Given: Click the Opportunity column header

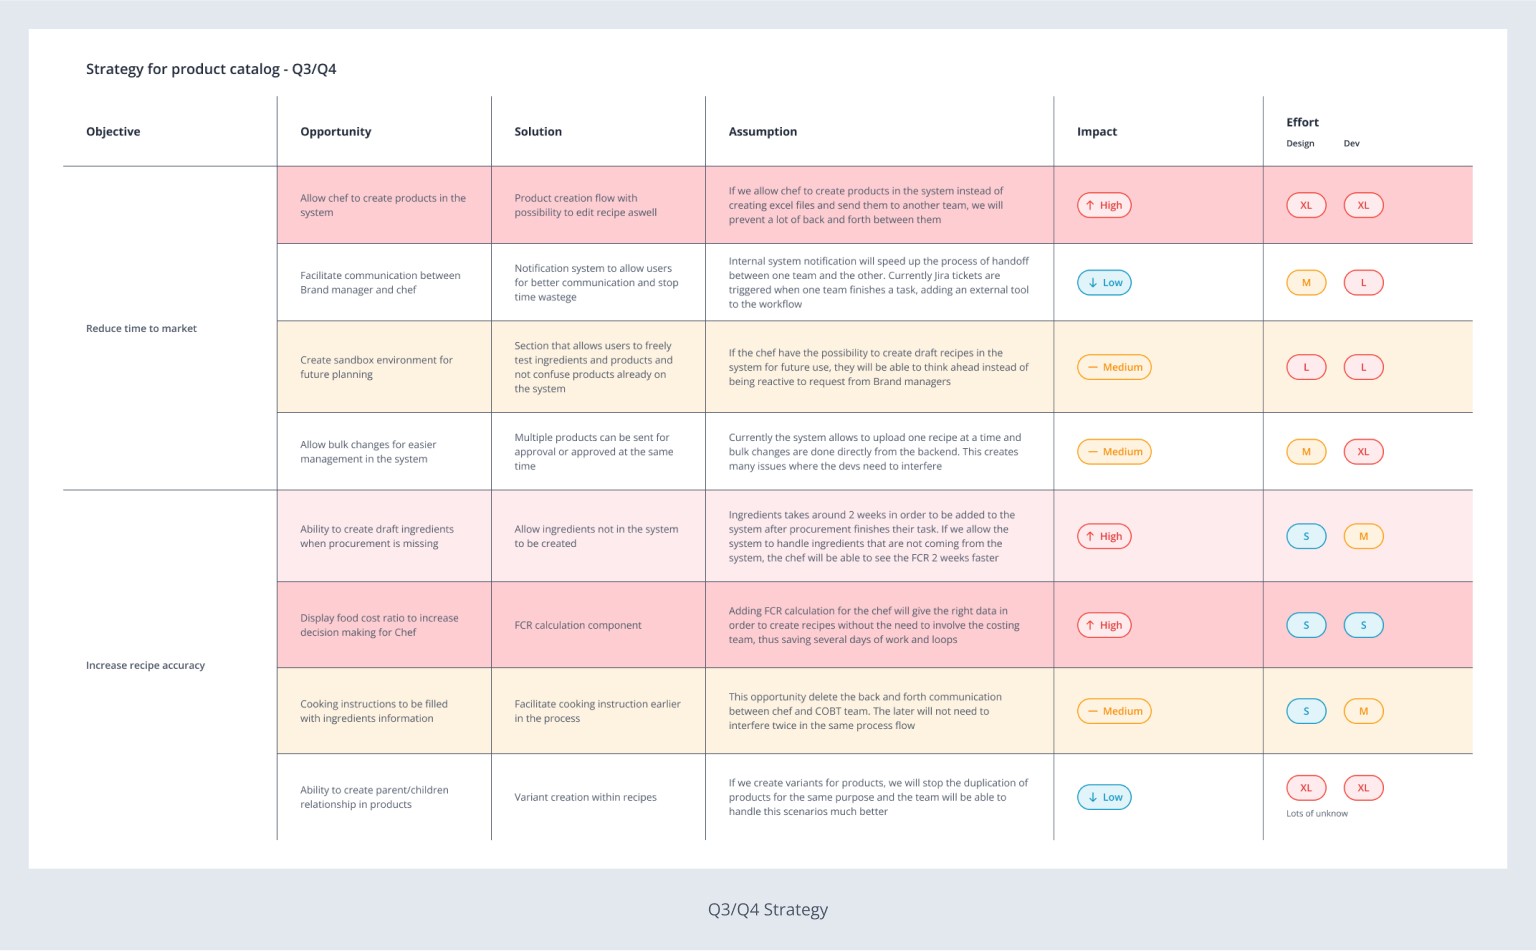Looking at the screenshot, I should pyautogui.click(x=335, y=132).
